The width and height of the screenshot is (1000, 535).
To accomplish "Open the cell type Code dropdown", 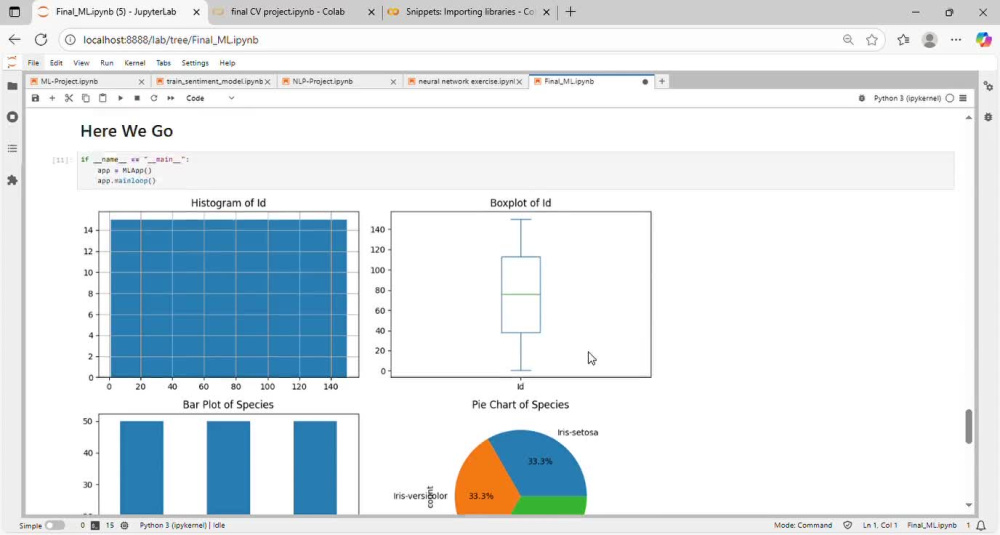I will pyautogui.click(x=210, y=98).
